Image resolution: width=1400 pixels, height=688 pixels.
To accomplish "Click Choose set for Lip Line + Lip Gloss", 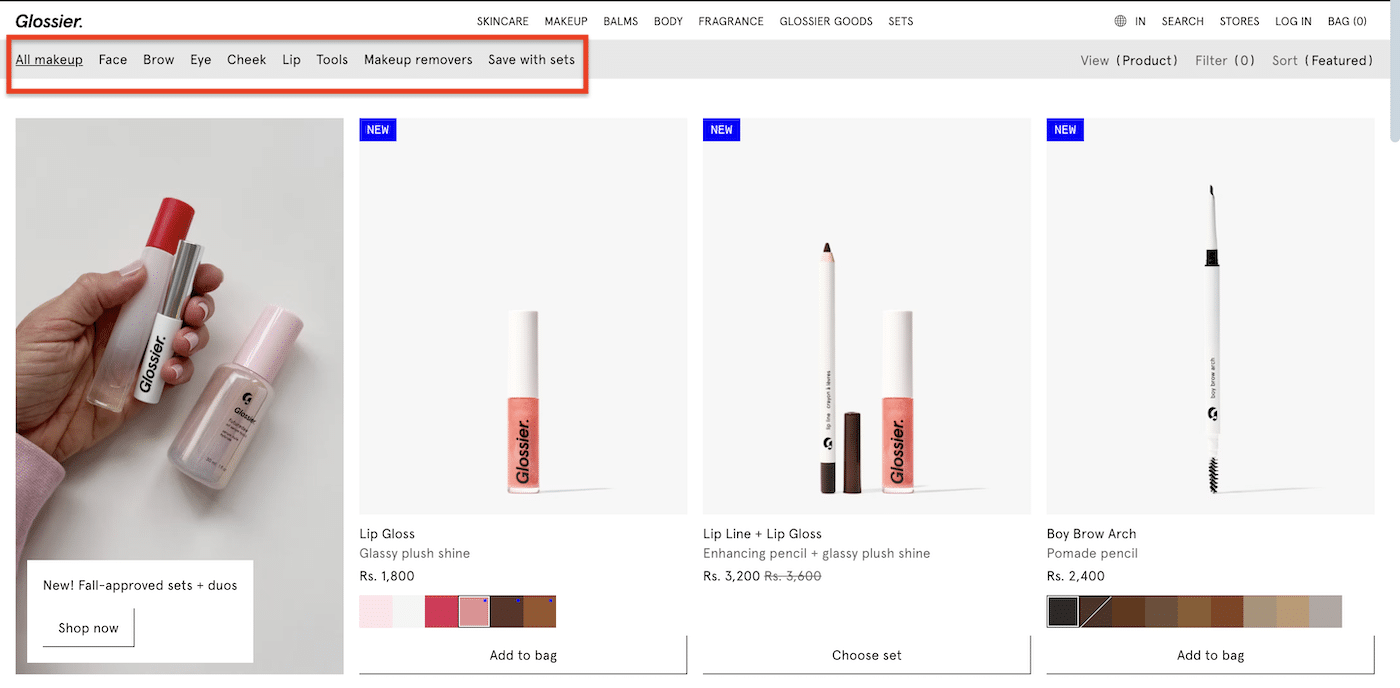I will click(x=866, y=655).
